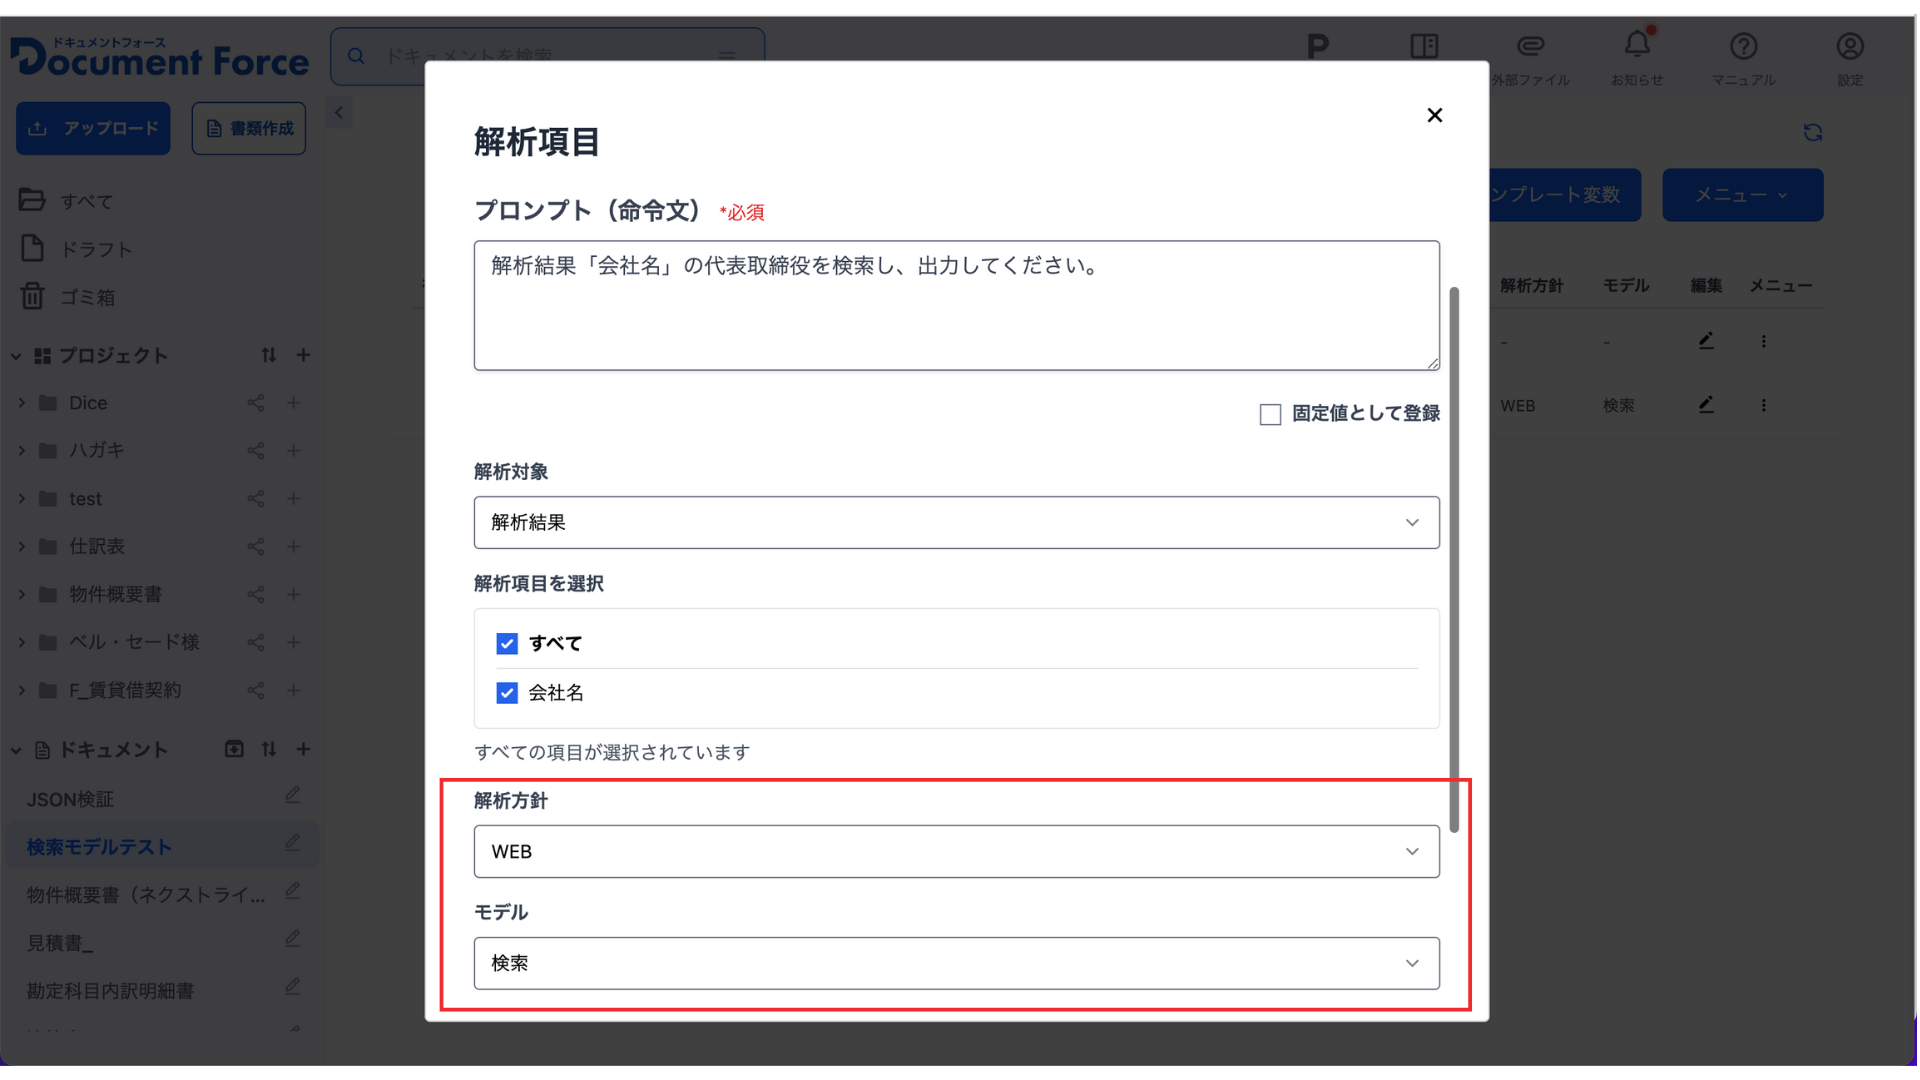This screenshot has width=1920, height=1080.
Task: Click the 書類作成 button
Action: click(x=249, y=129)
